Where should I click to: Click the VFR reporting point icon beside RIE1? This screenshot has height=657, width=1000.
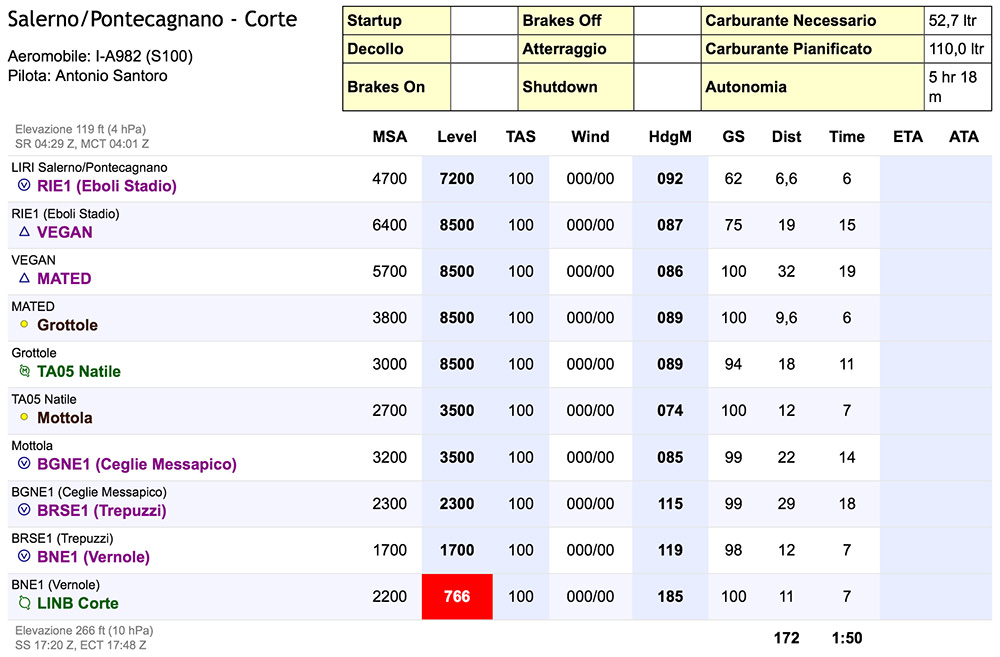click(x=24, y=186)
